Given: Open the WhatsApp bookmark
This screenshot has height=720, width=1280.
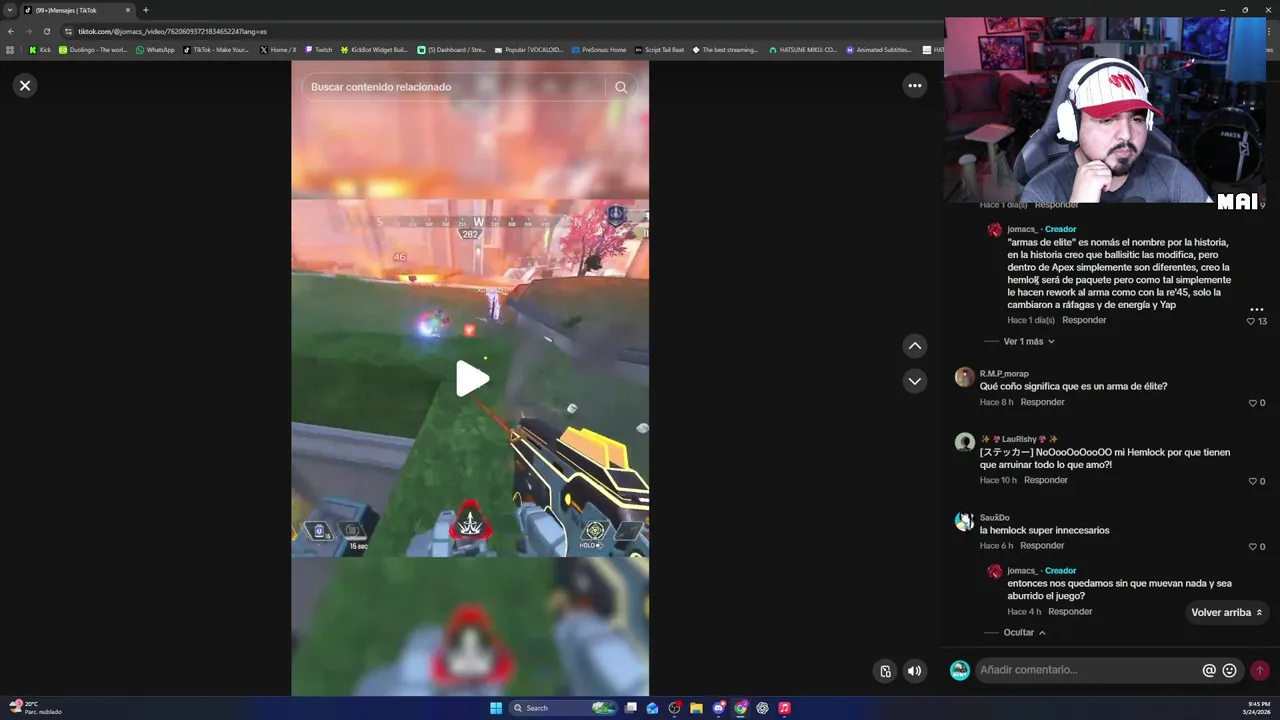Looking at the screenshot, I should 155,50.
